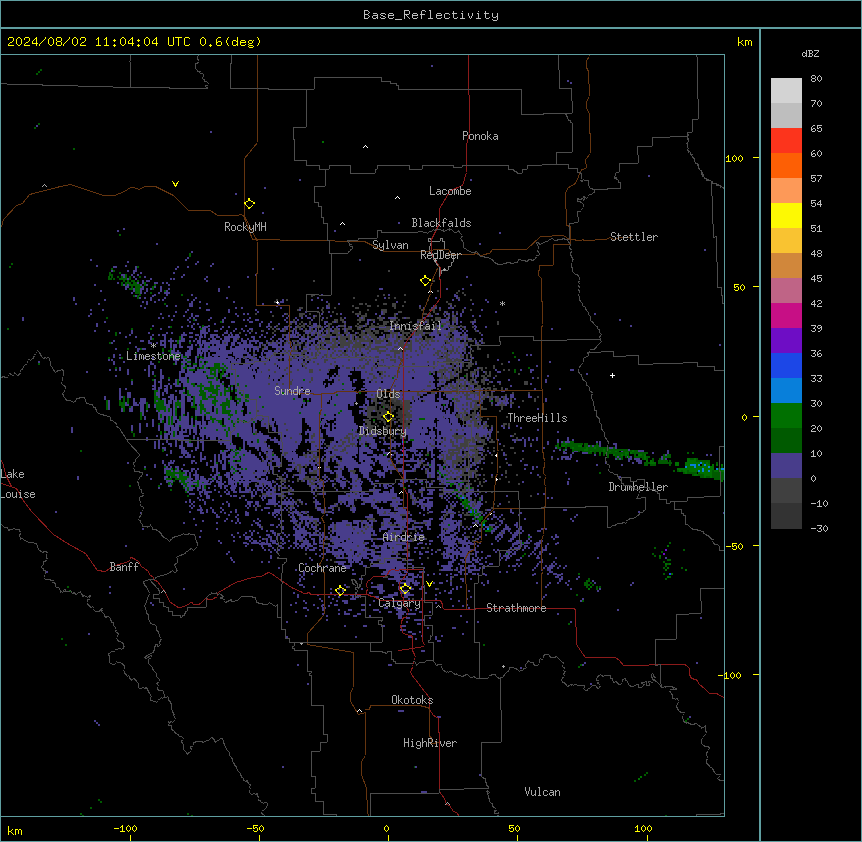The image size is (862, 842).
Task: Select the Vulcan label
Action: tap(543, 792)
